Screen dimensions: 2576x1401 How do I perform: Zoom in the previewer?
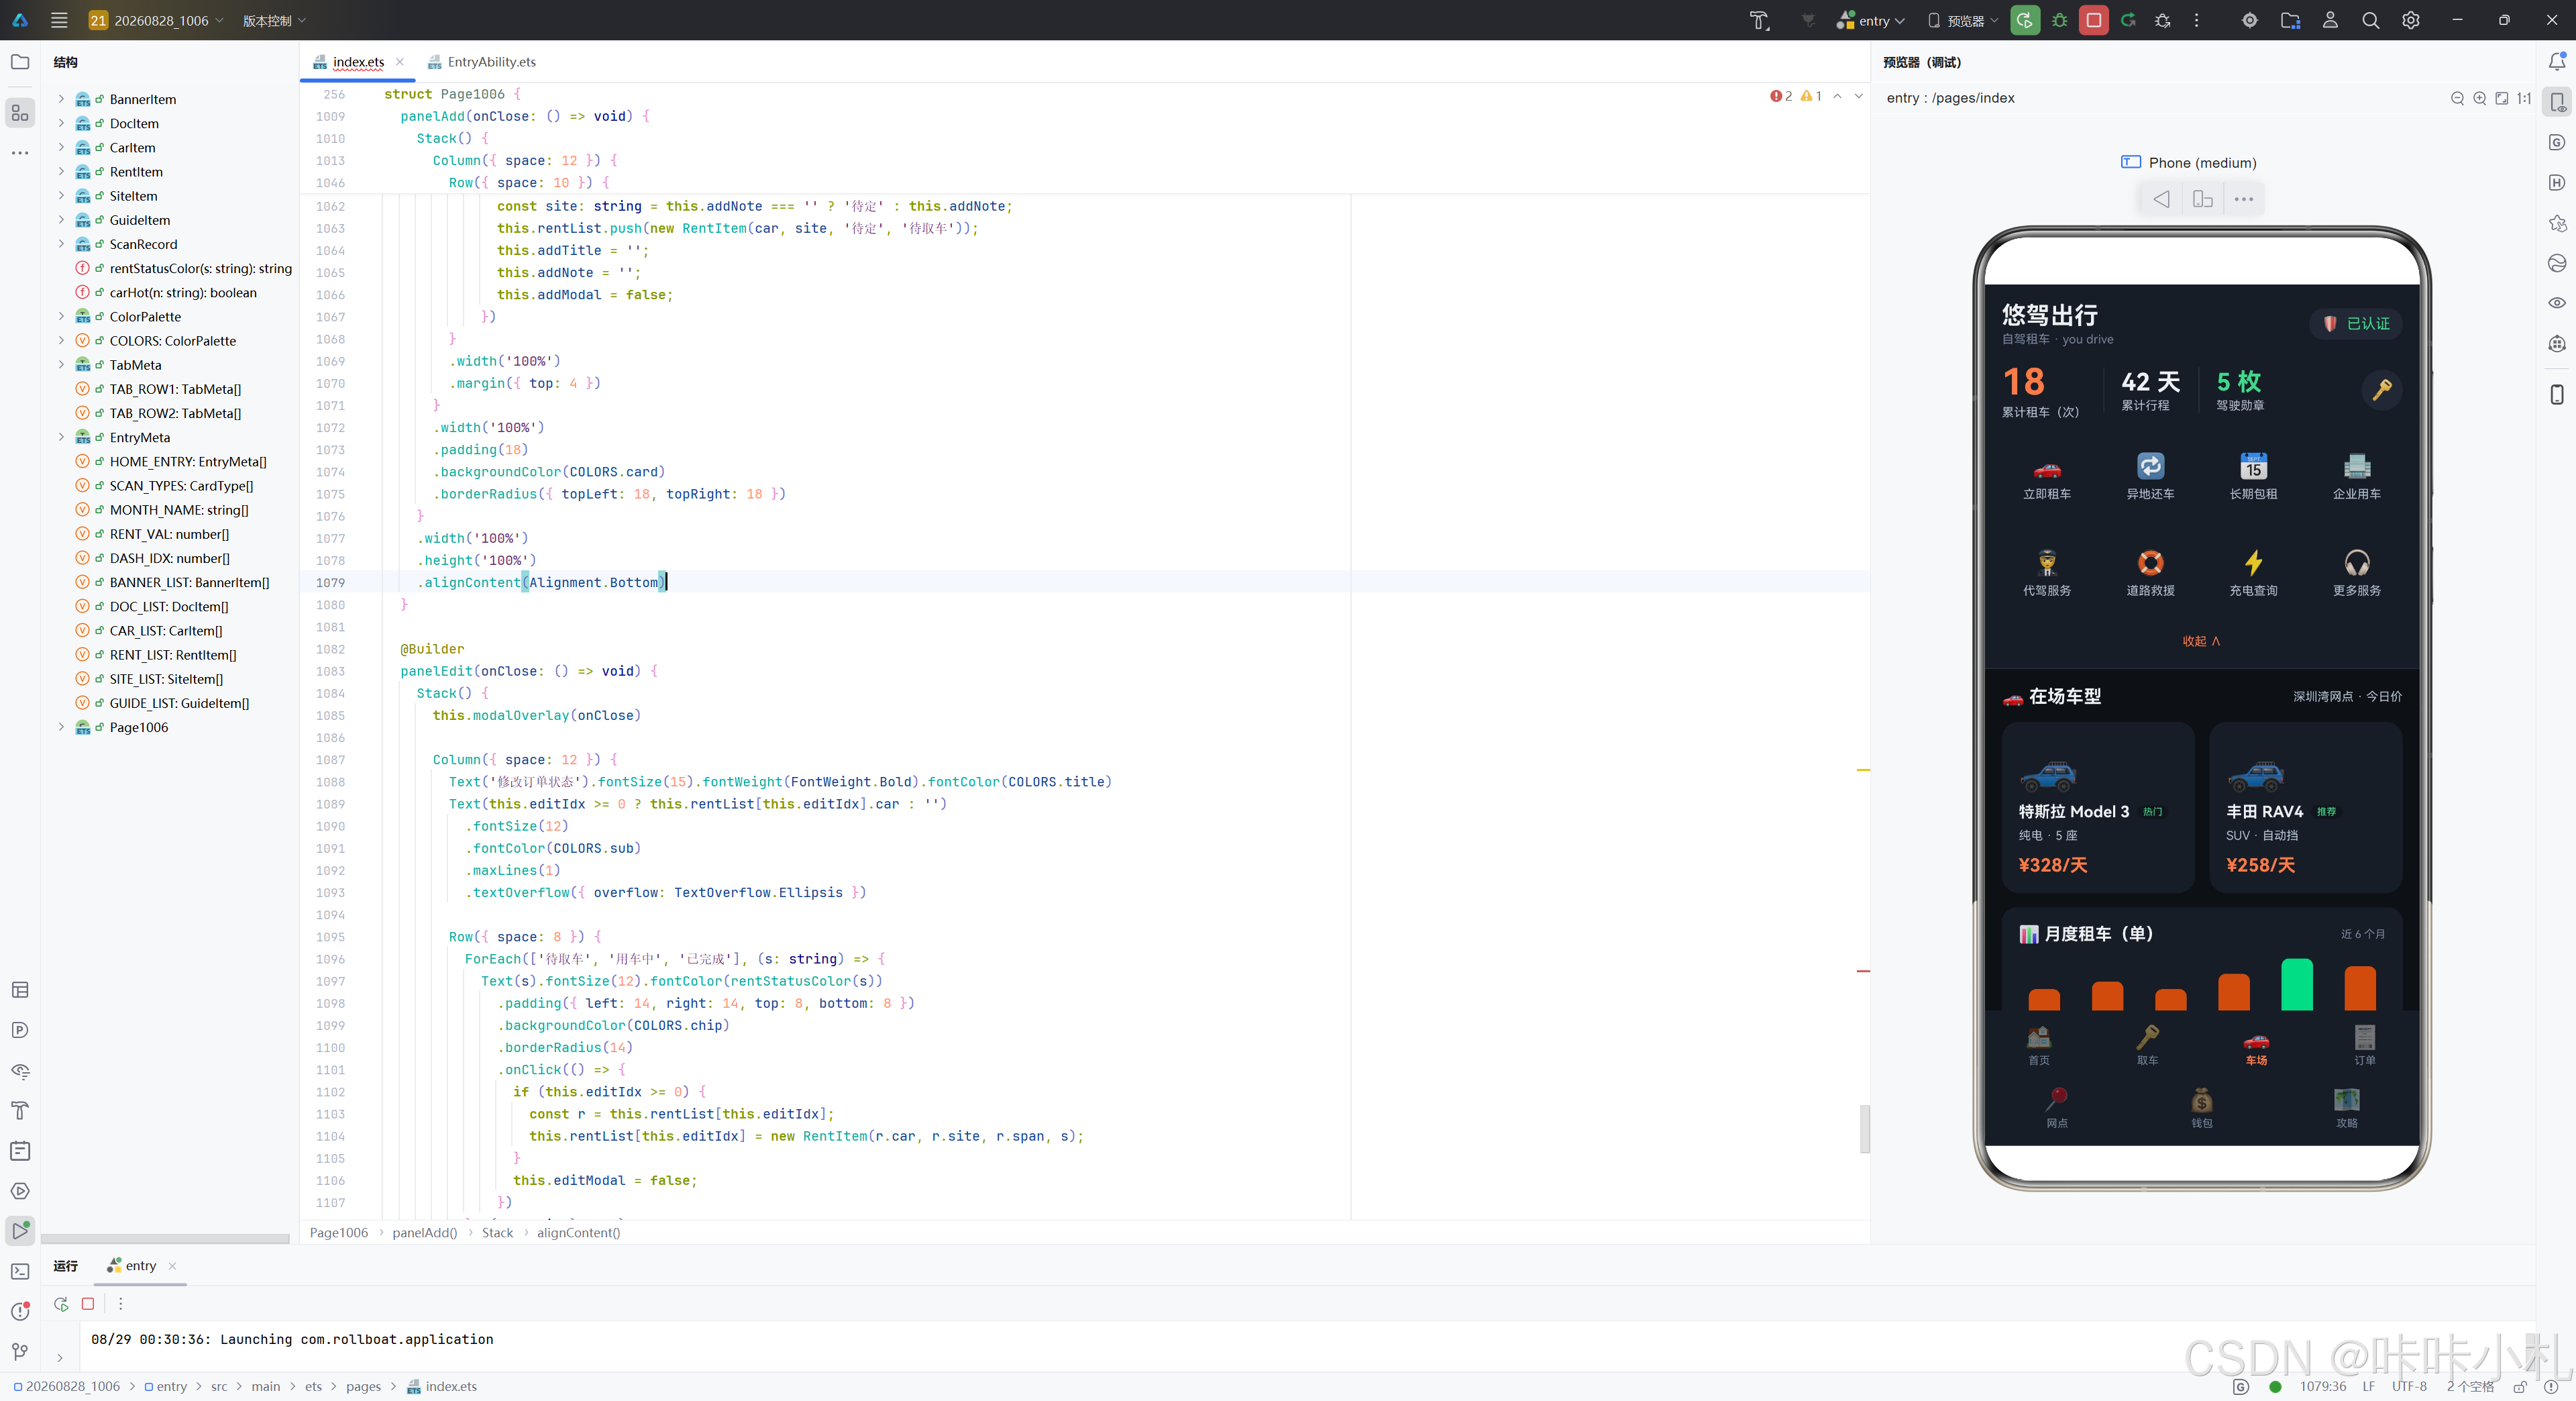[2479, 98]
